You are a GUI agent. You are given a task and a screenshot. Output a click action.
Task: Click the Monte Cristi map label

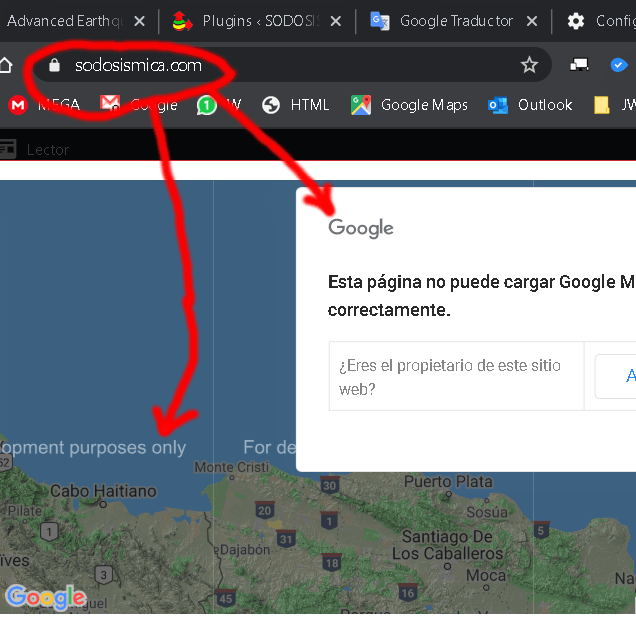(231, 467)
